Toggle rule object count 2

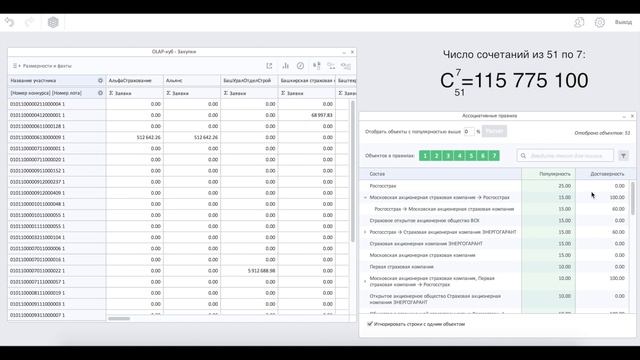(x=436, y=156)
